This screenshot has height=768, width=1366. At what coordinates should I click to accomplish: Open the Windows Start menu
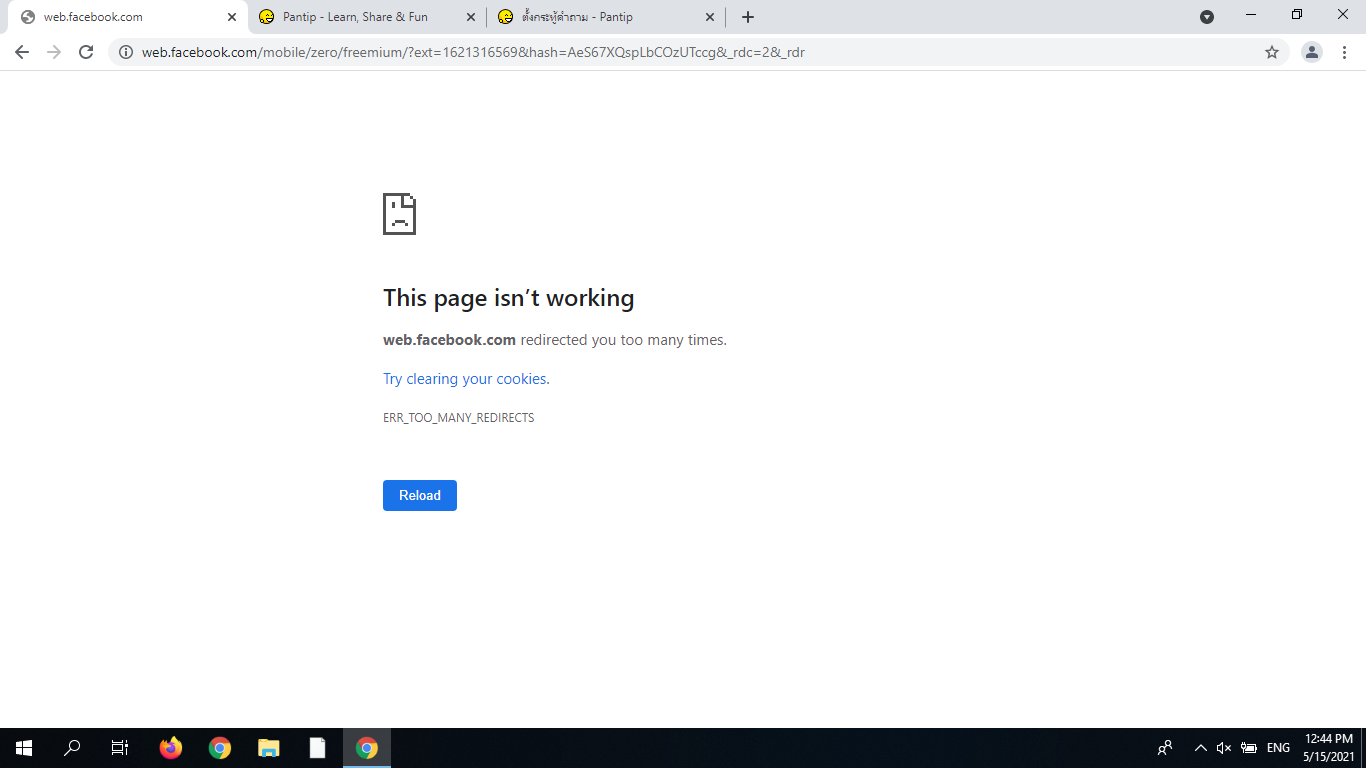tap(24, 748)
